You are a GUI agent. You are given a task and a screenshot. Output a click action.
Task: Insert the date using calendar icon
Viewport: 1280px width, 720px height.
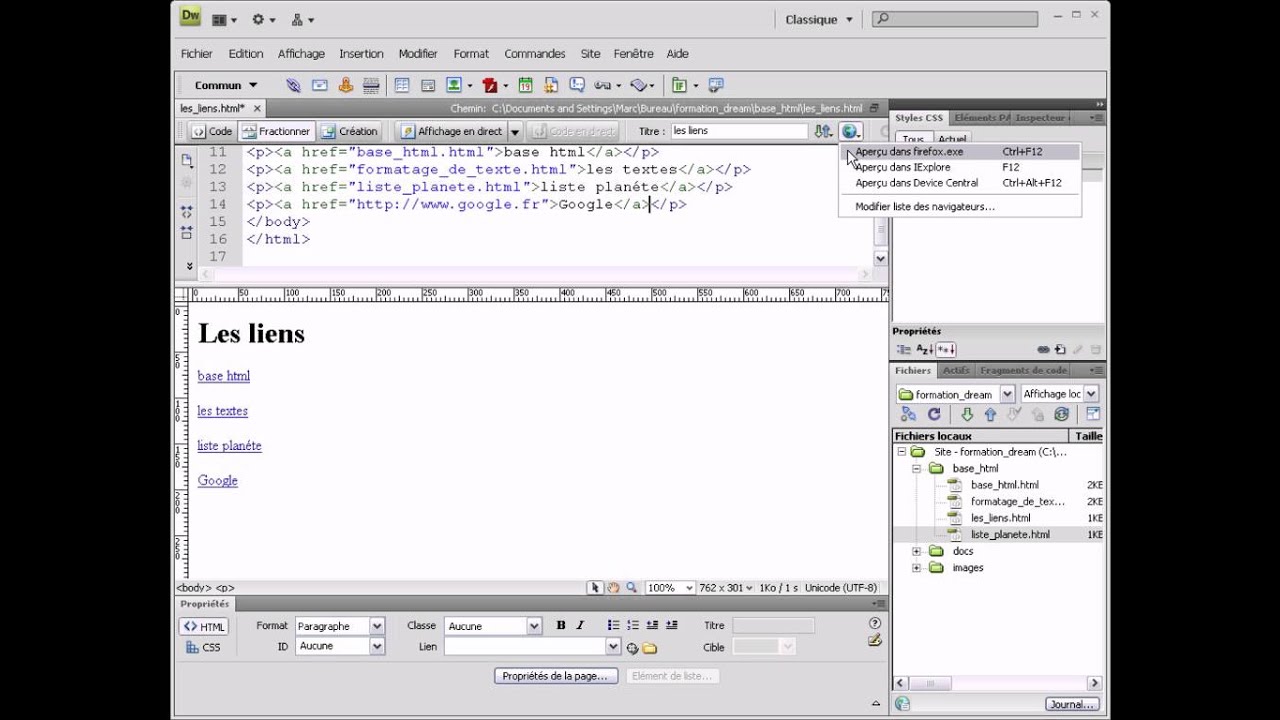[x=526, y=85]
